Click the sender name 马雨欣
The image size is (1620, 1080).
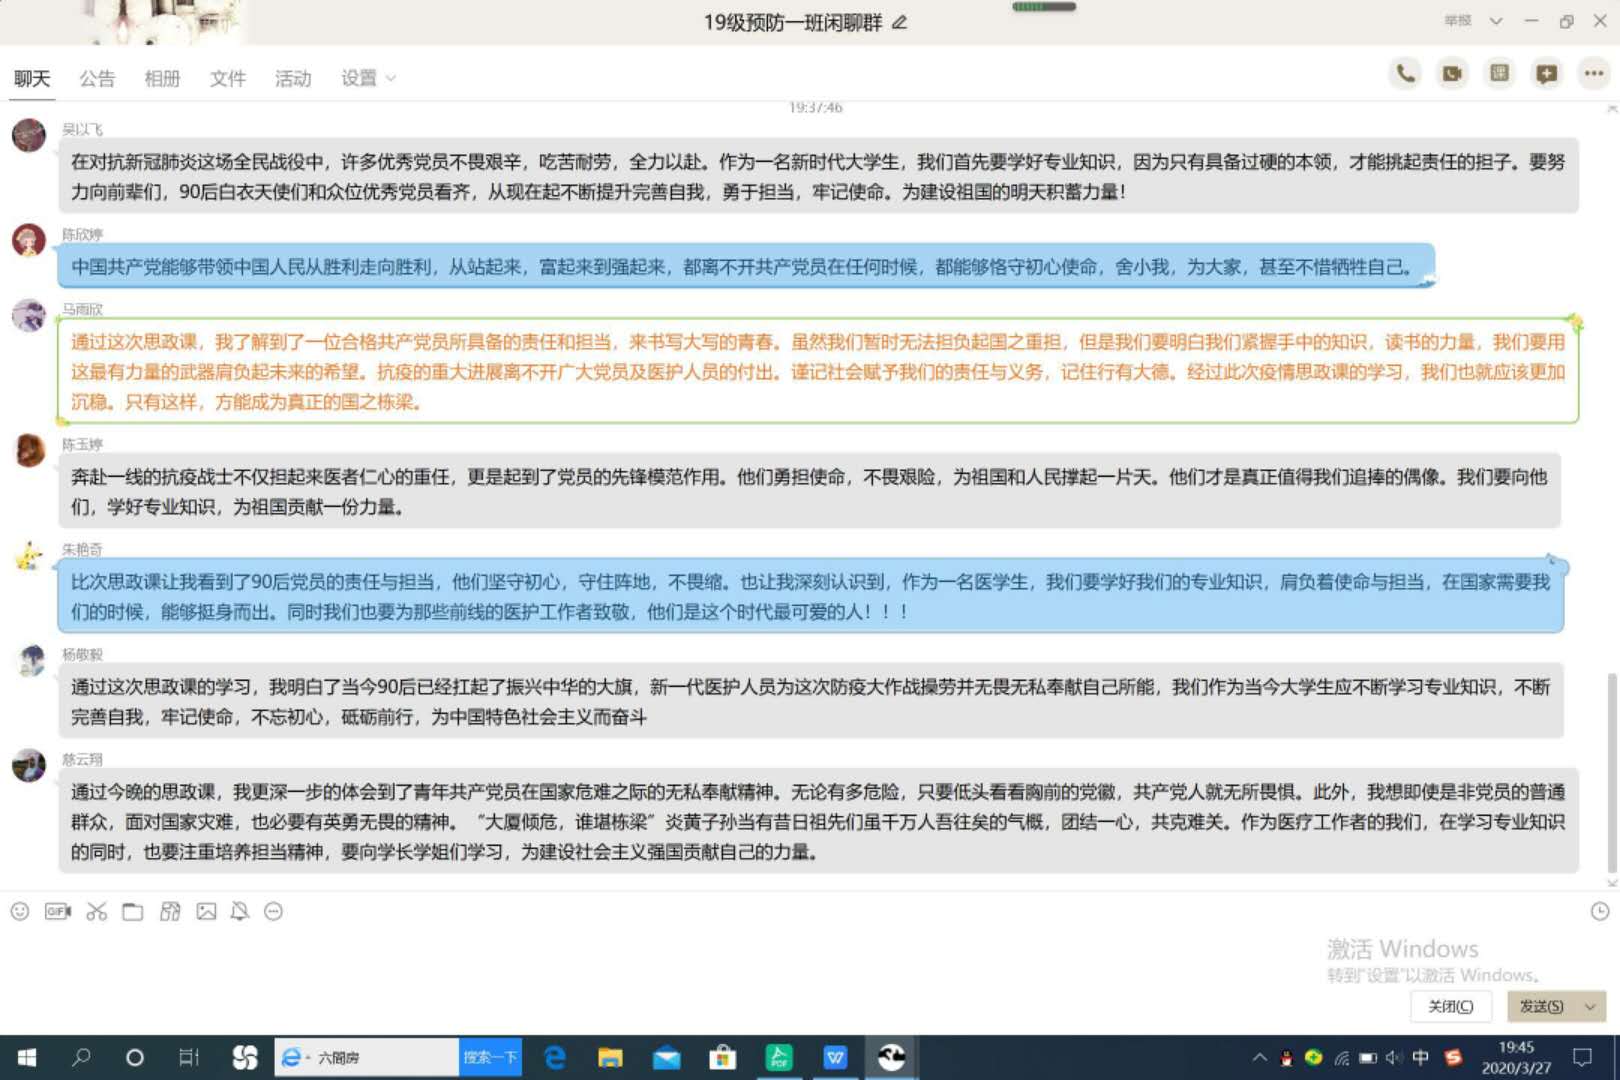point(82,309)
